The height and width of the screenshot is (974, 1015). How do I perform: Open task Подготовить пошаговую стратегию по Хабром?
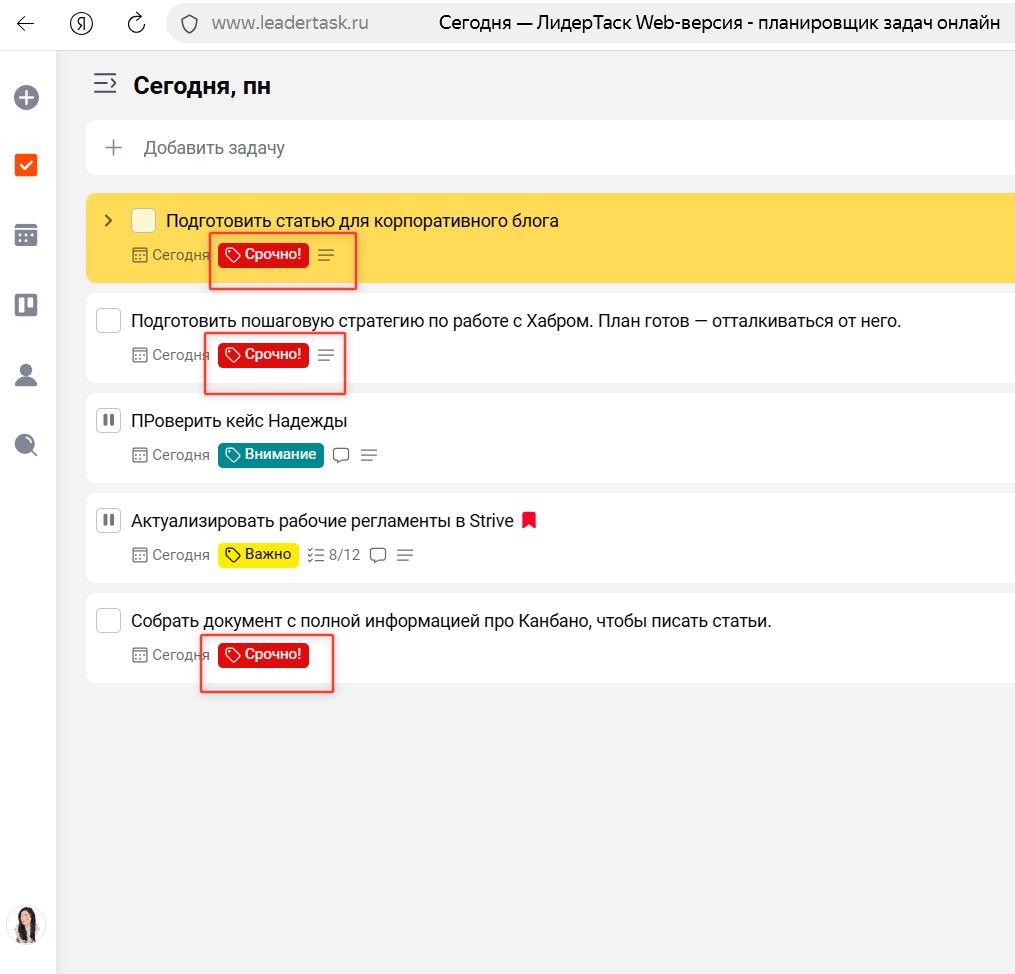[516, 320]
